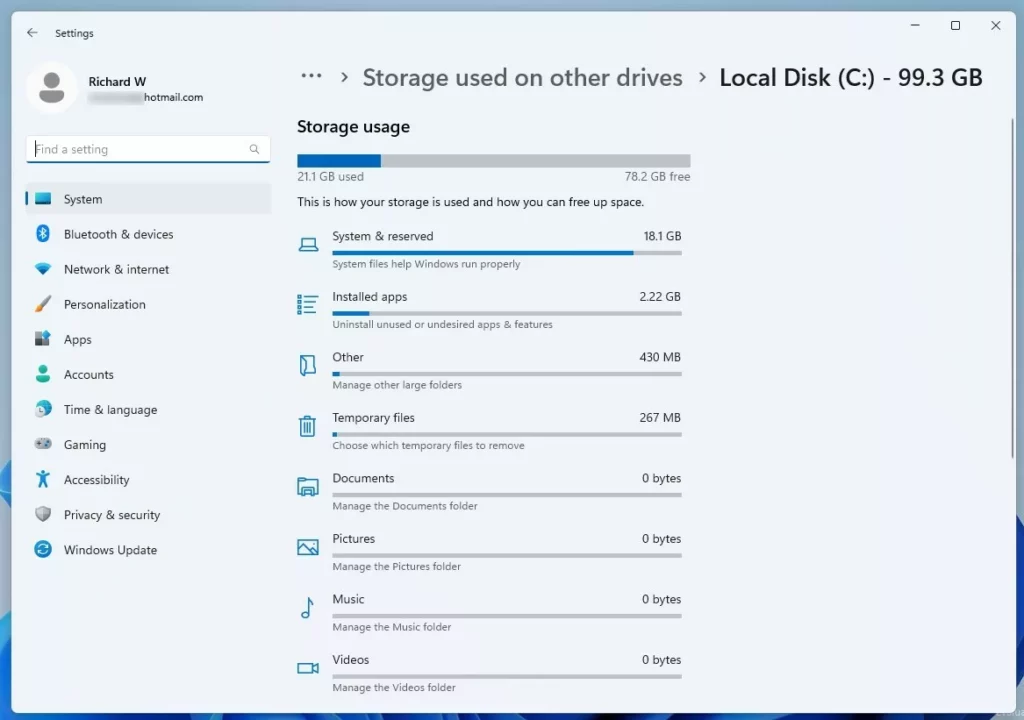
Task: Open Other storage category
Action: point(490,370)
